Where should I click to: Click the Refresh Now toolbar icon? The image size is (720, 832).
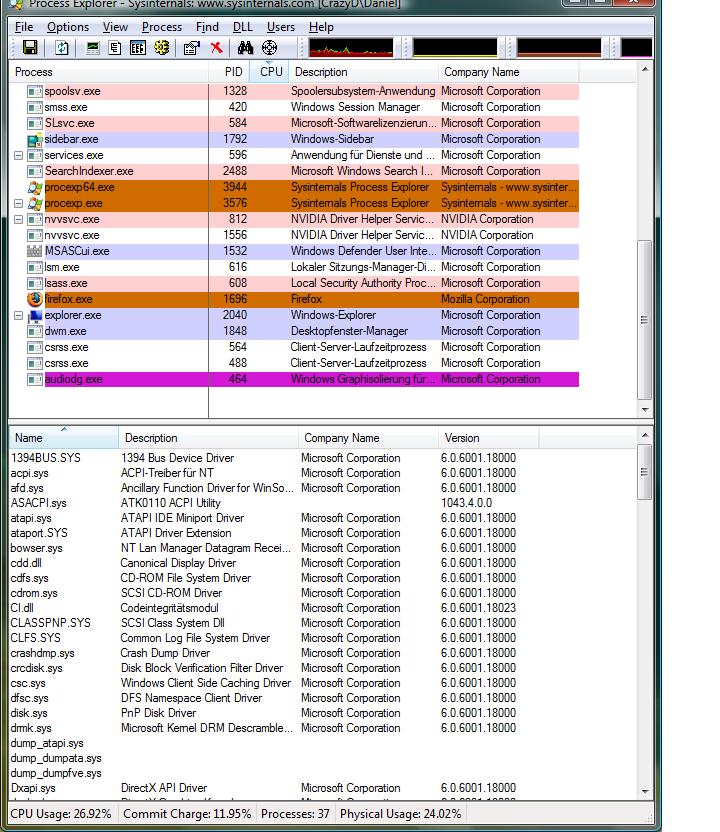pos(62,48)
